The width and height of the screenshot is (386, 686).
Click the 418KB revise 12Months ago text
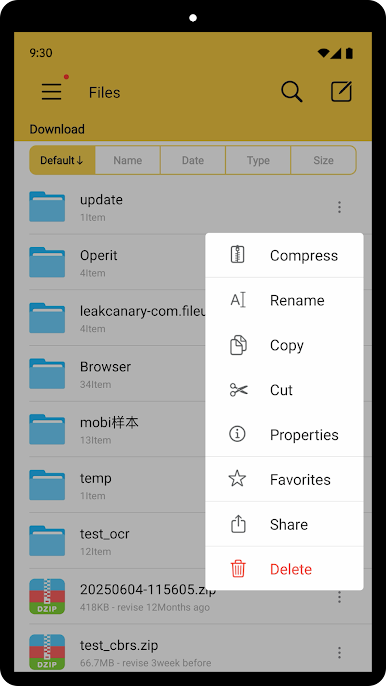(x=145, y=607)
